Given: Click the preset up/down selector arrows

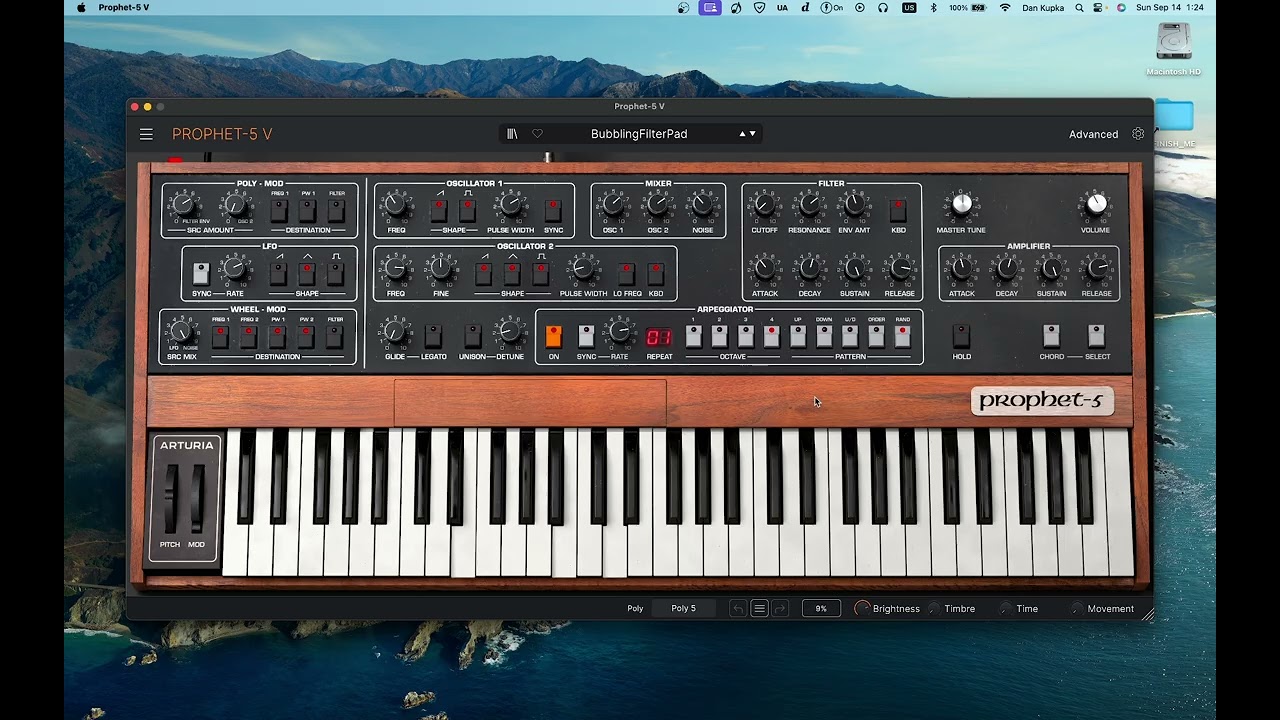Looking at the screenshot, I should click(748, 134).
